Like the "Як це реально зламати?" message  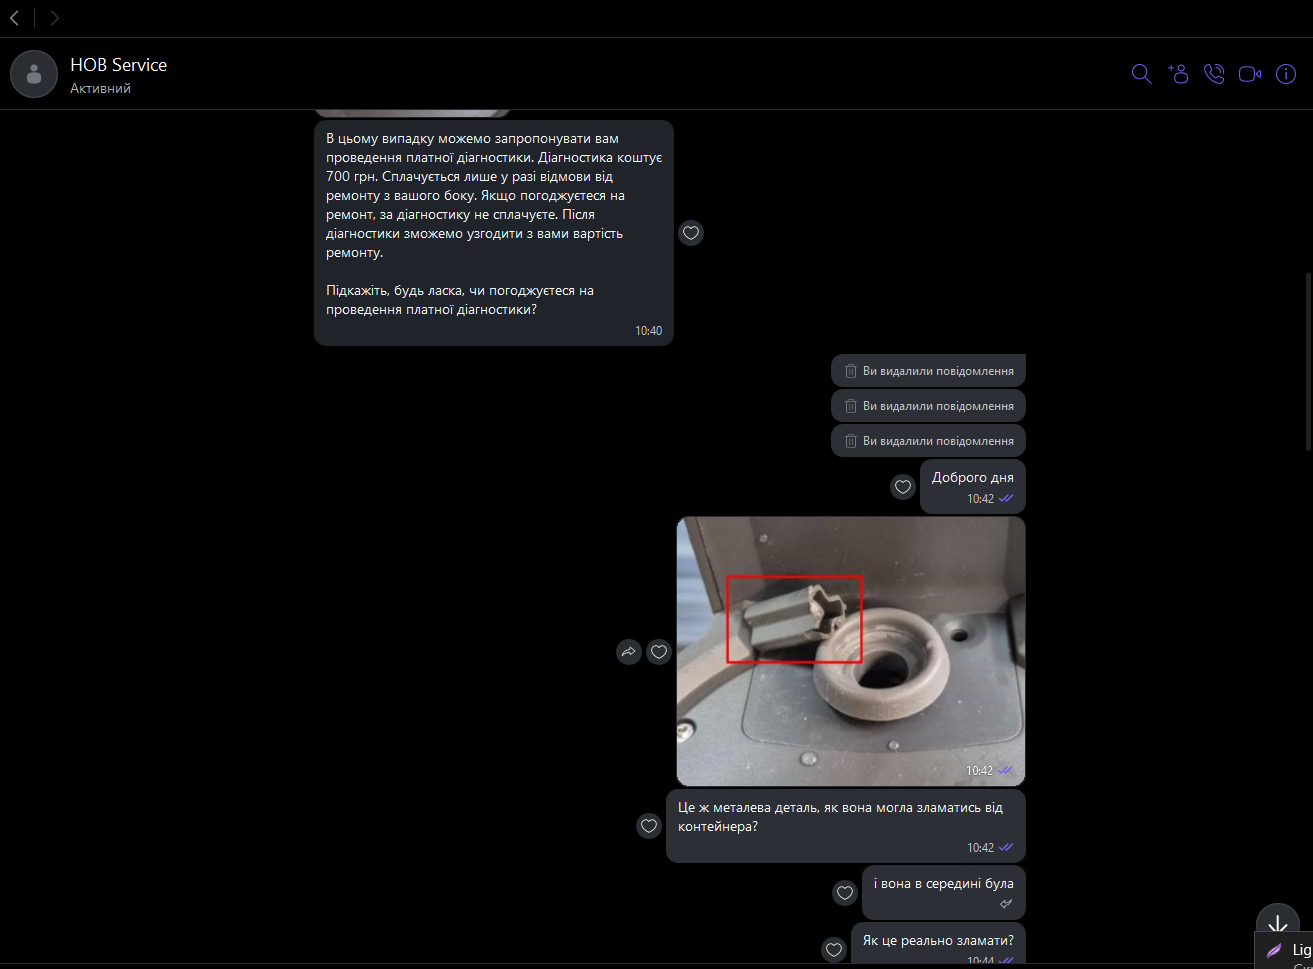[834, 949]
